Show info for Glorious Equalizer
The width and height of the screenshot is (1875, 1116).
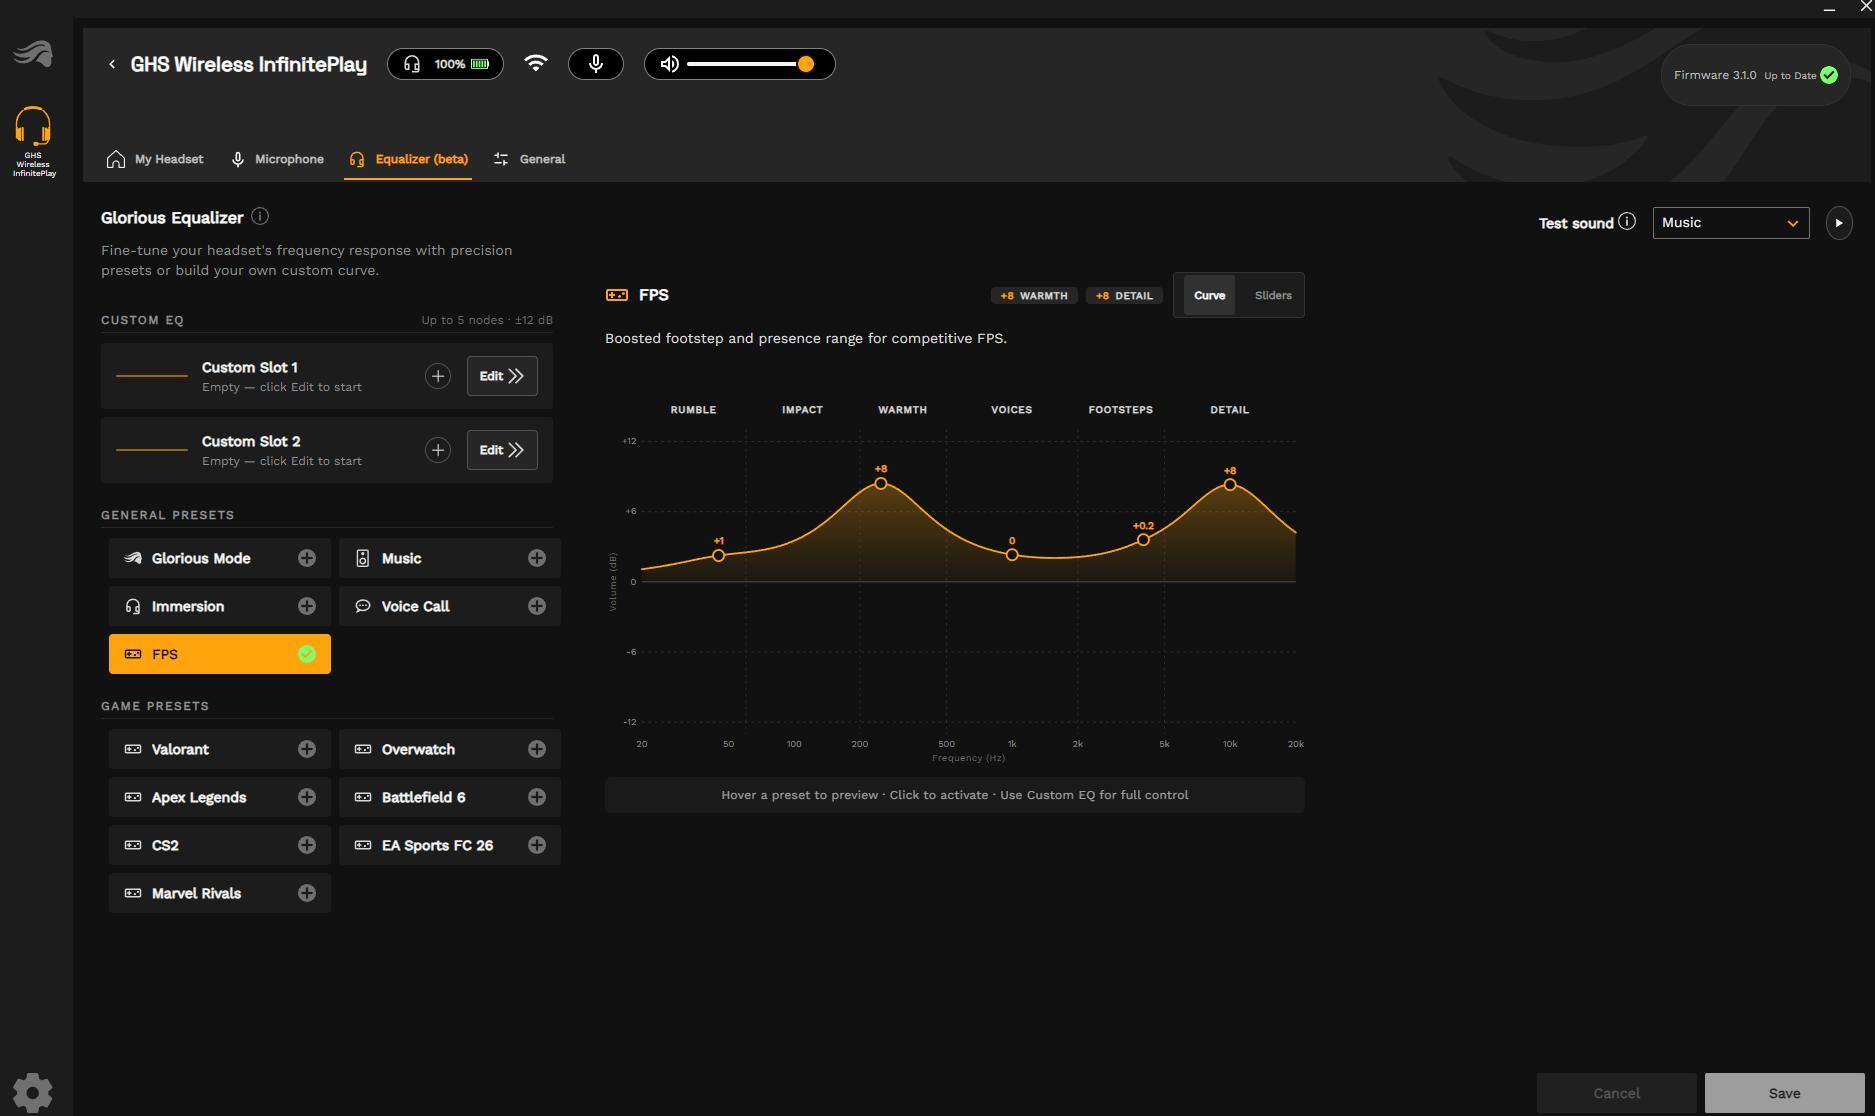pyautogui.click(x=260, y=217)
